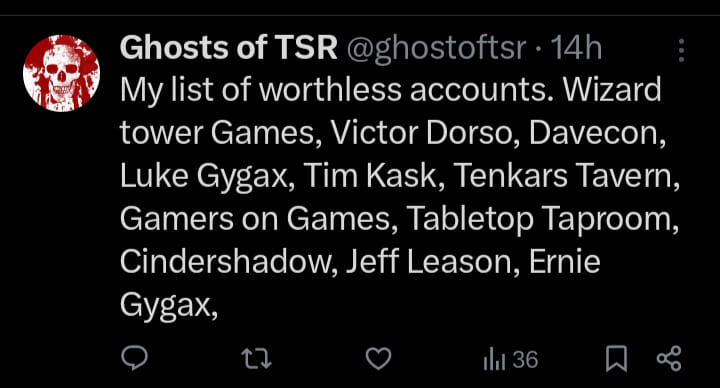The image size is (720, 388).
Task: Open the three-dot more options menu
Action: [x=681, y=50]
